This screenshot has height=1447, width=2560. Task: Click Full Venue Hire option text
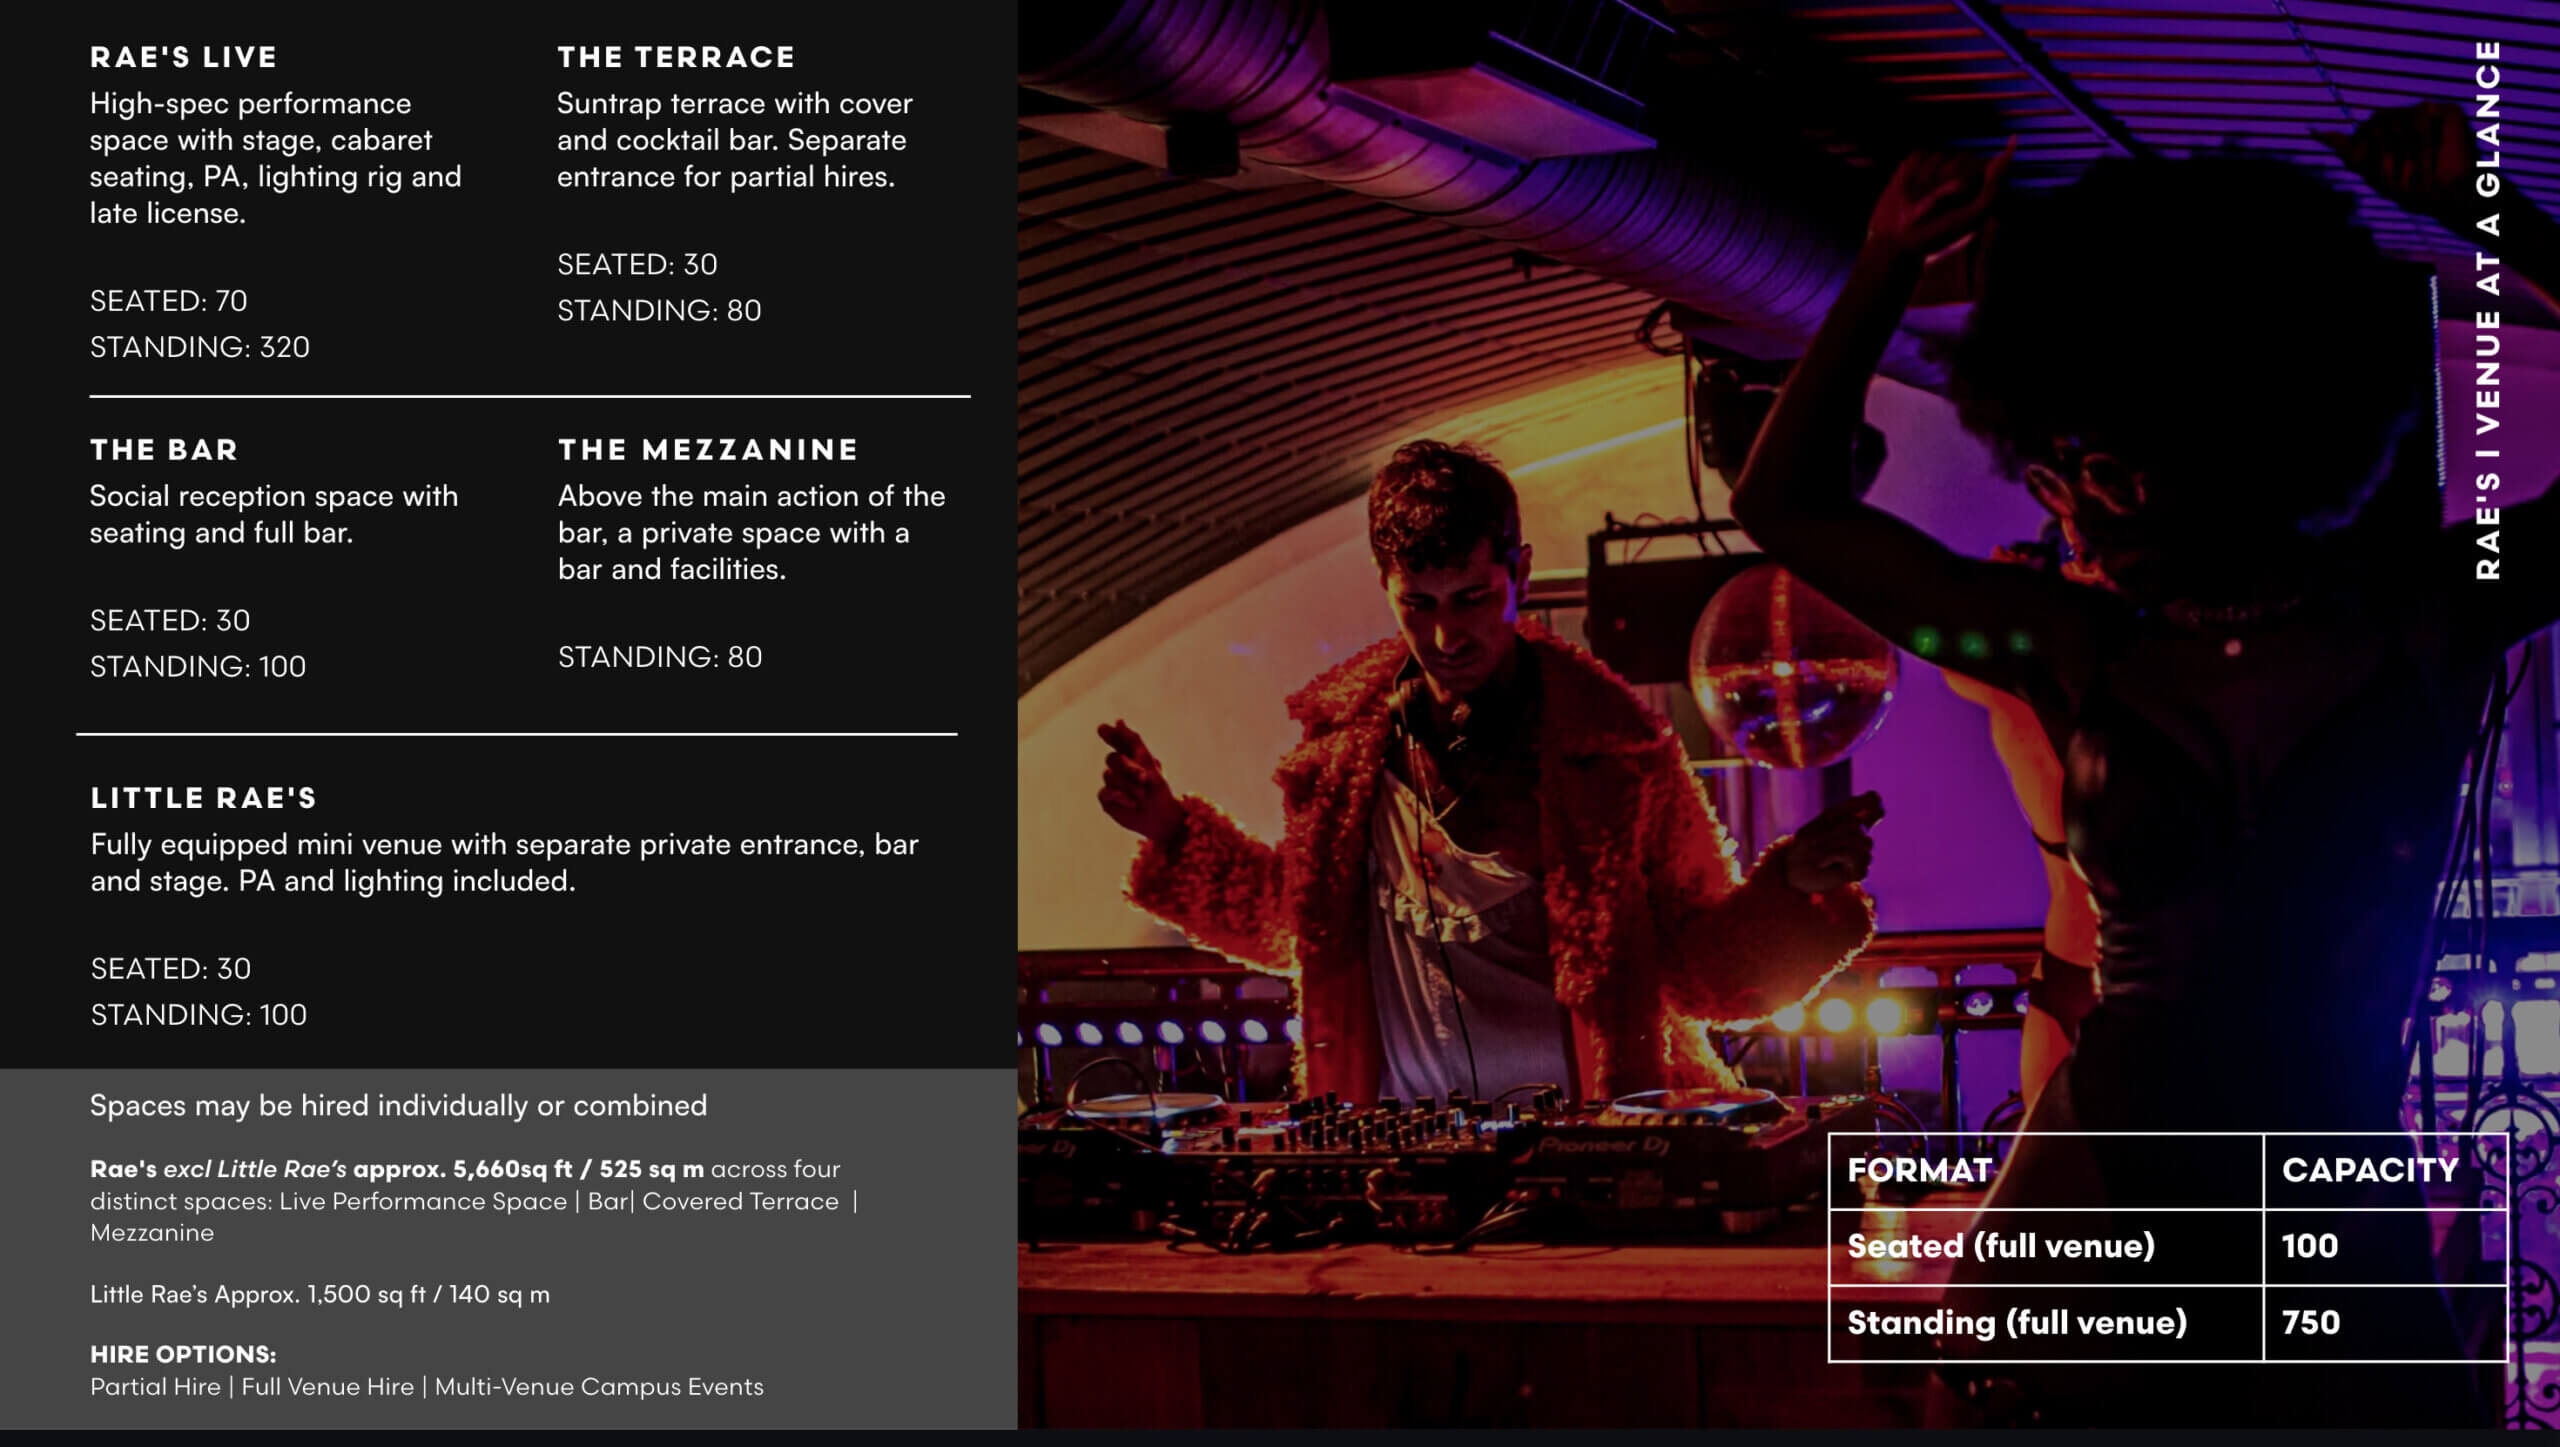(x=327, y=1387)
